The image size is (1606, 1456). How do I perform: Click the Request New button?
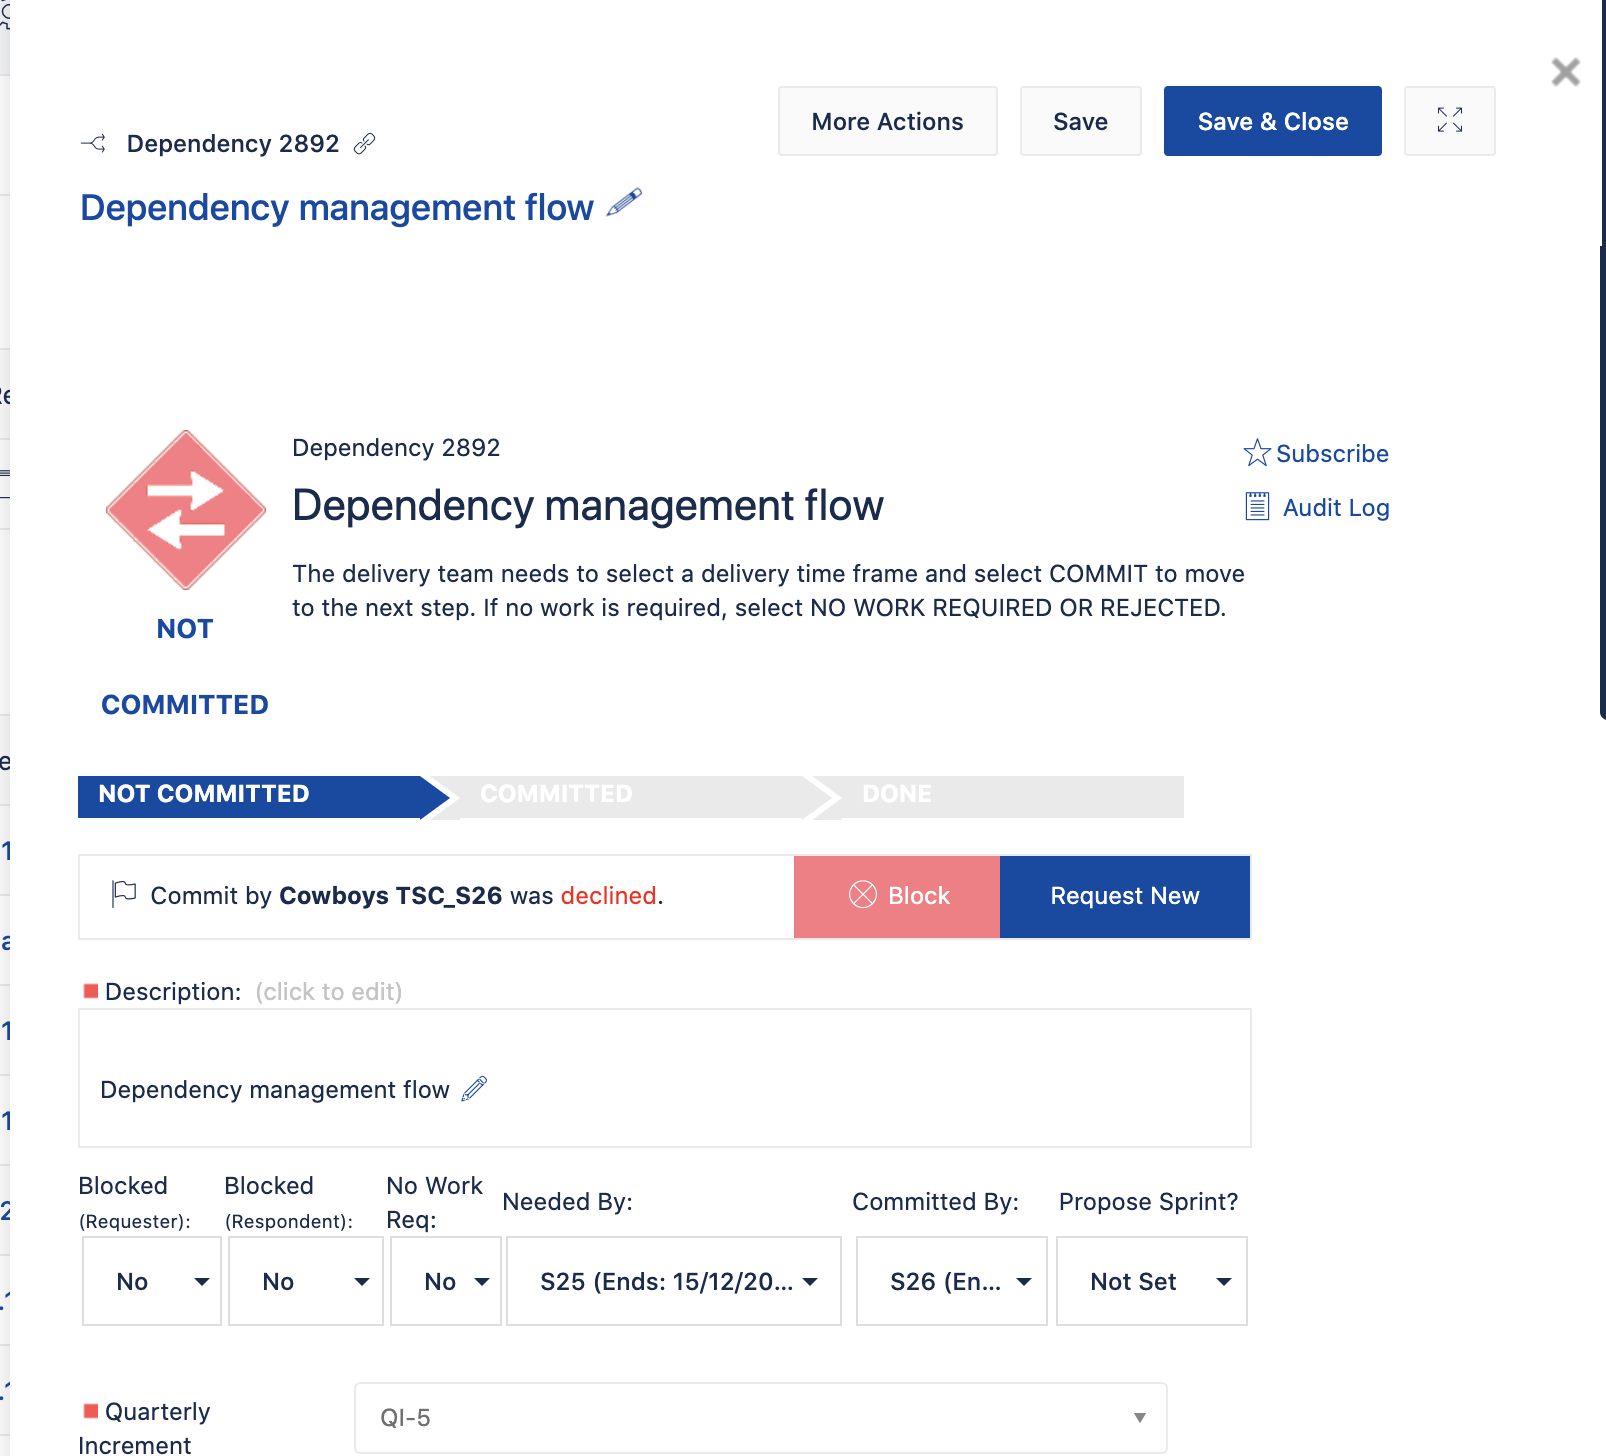pos(1124,896)
